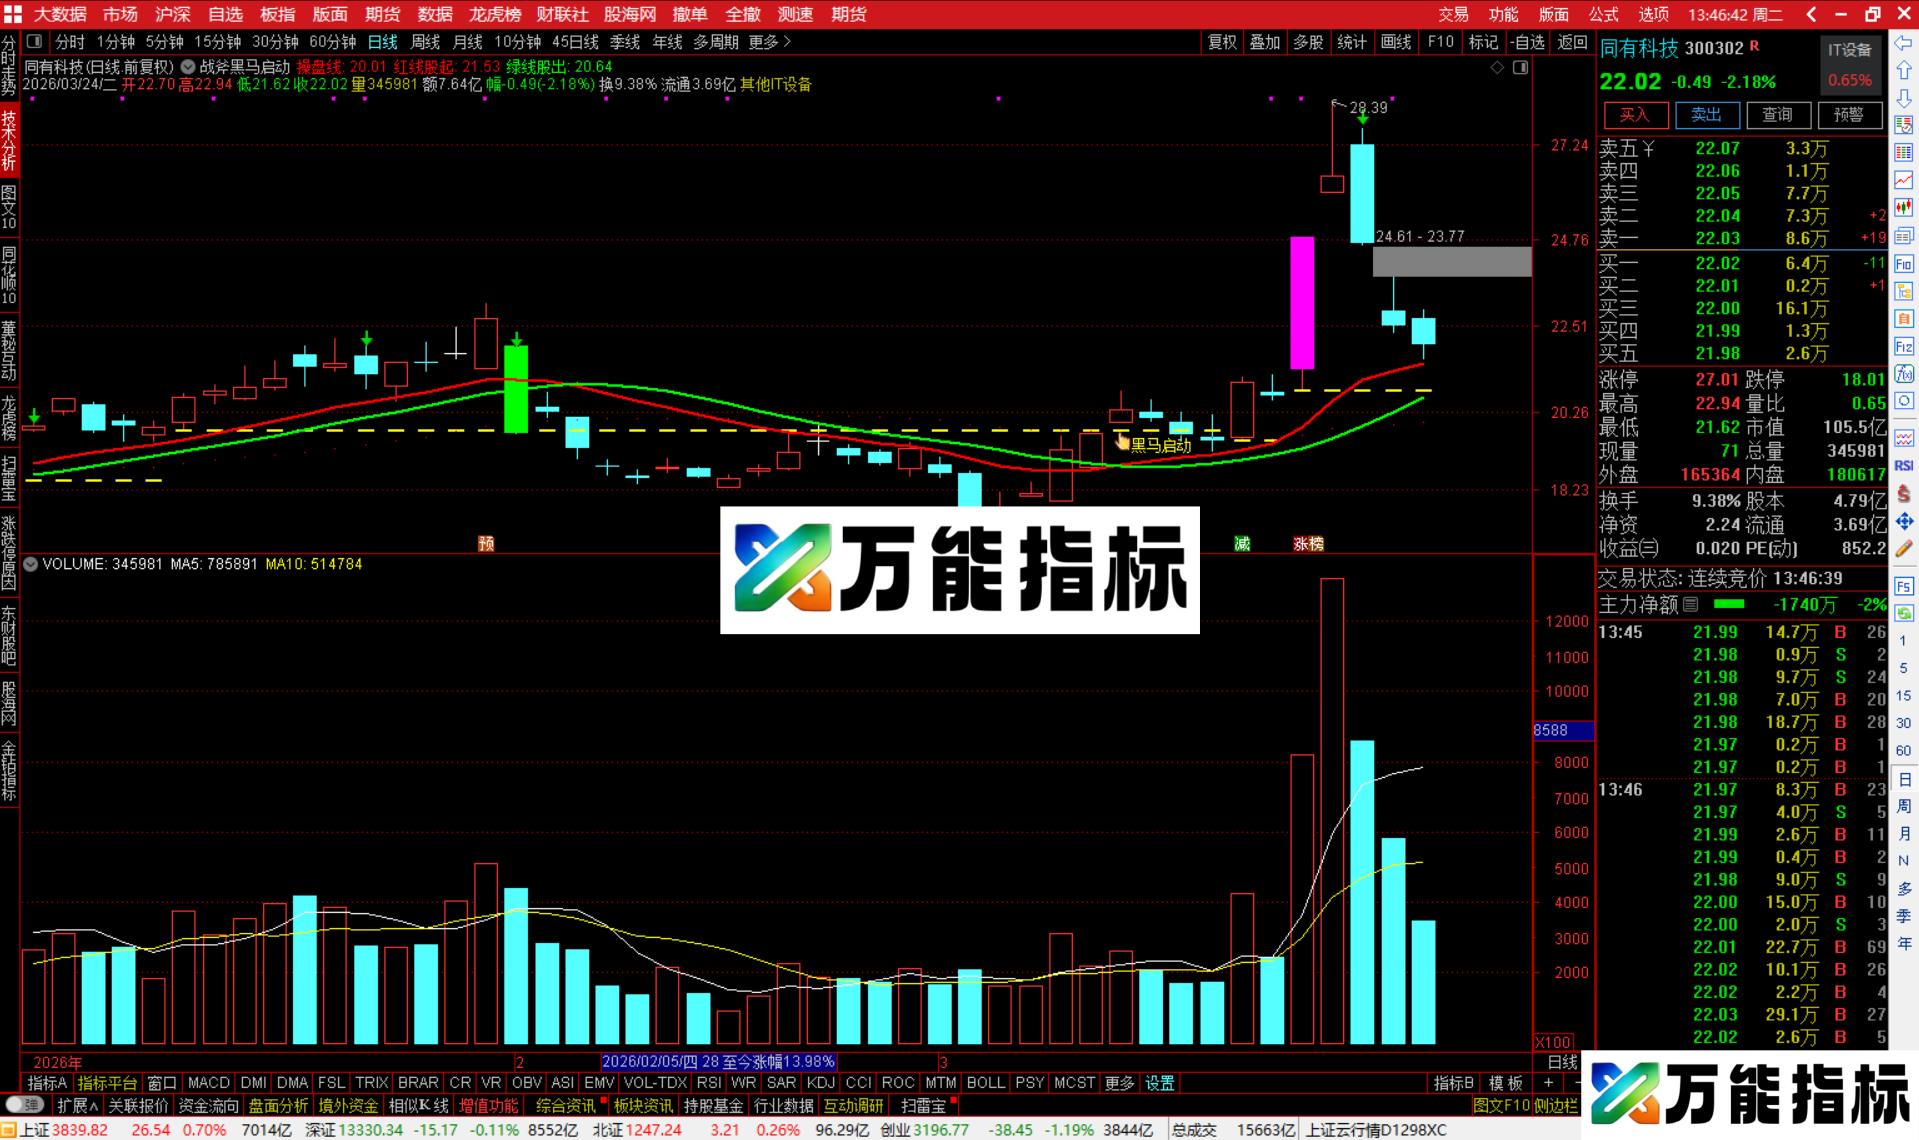
Task: Toggle 叠加 overlay mode
Action: tap(1264, 43)
